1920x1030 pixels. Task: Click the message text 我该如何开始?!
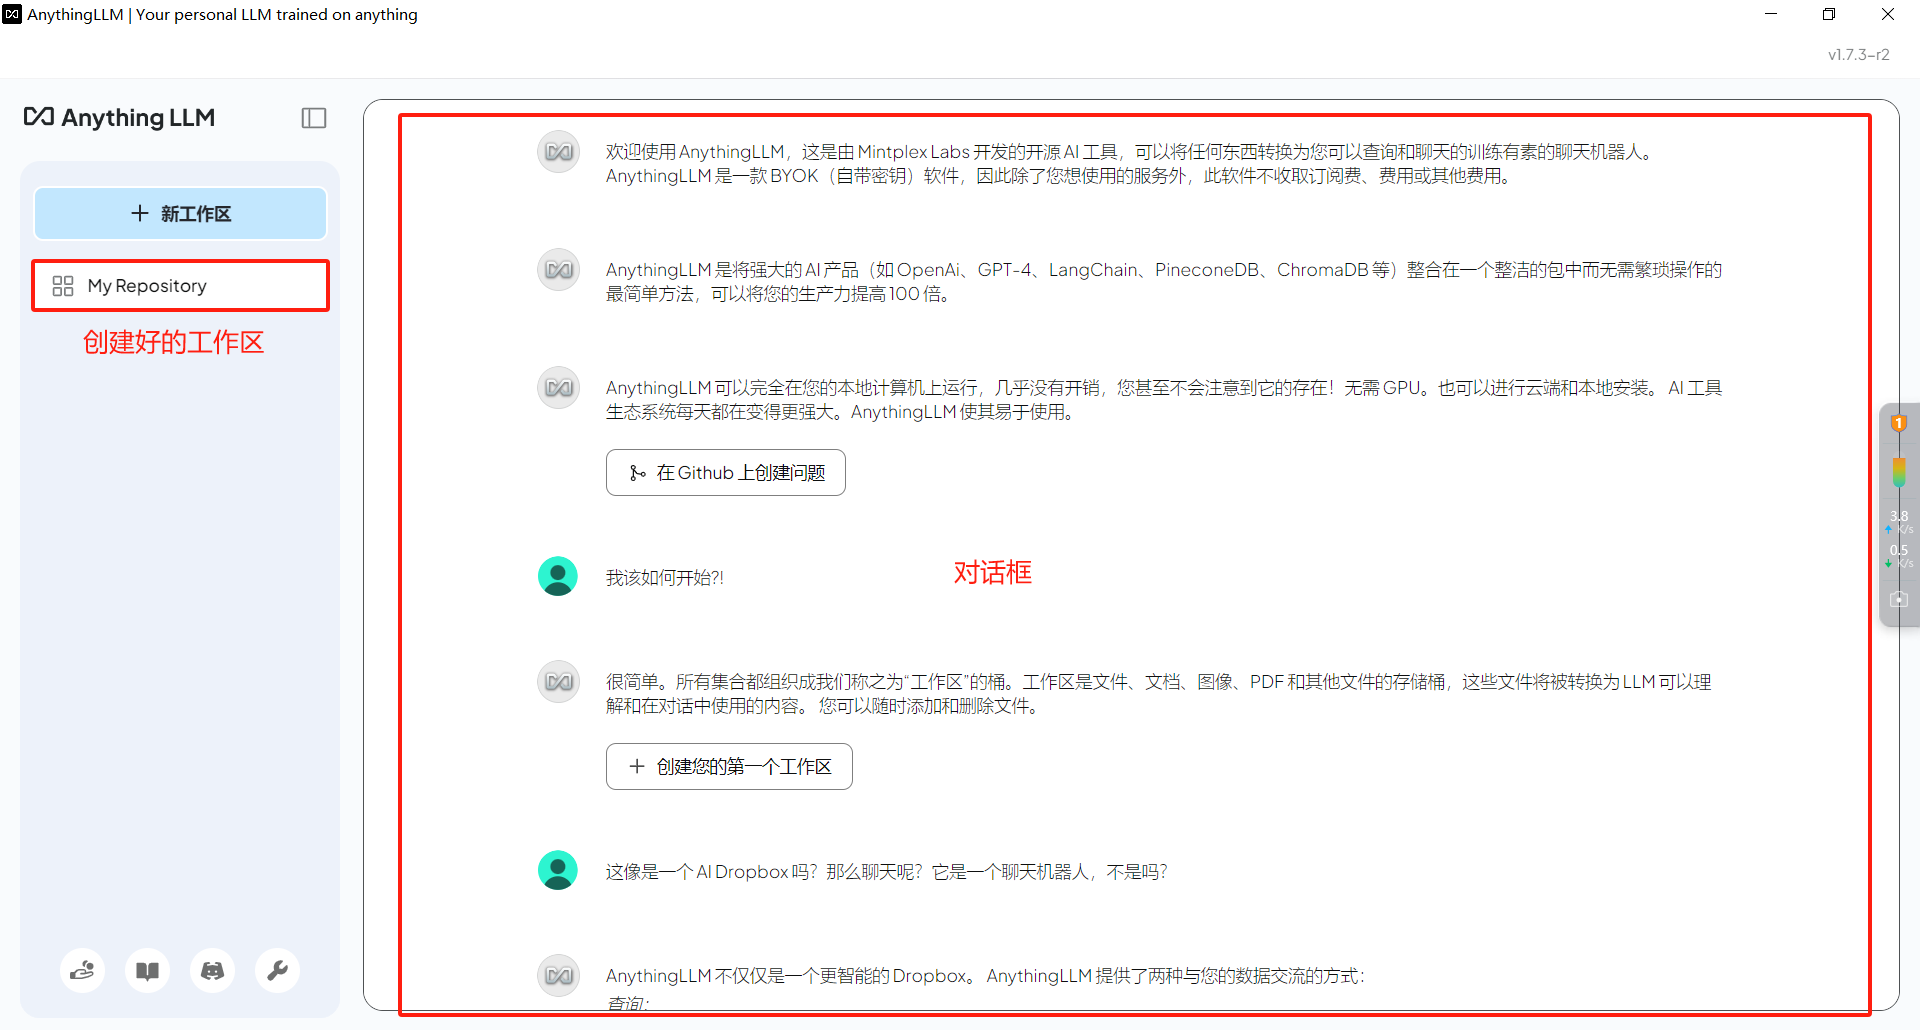coord(665,578)
